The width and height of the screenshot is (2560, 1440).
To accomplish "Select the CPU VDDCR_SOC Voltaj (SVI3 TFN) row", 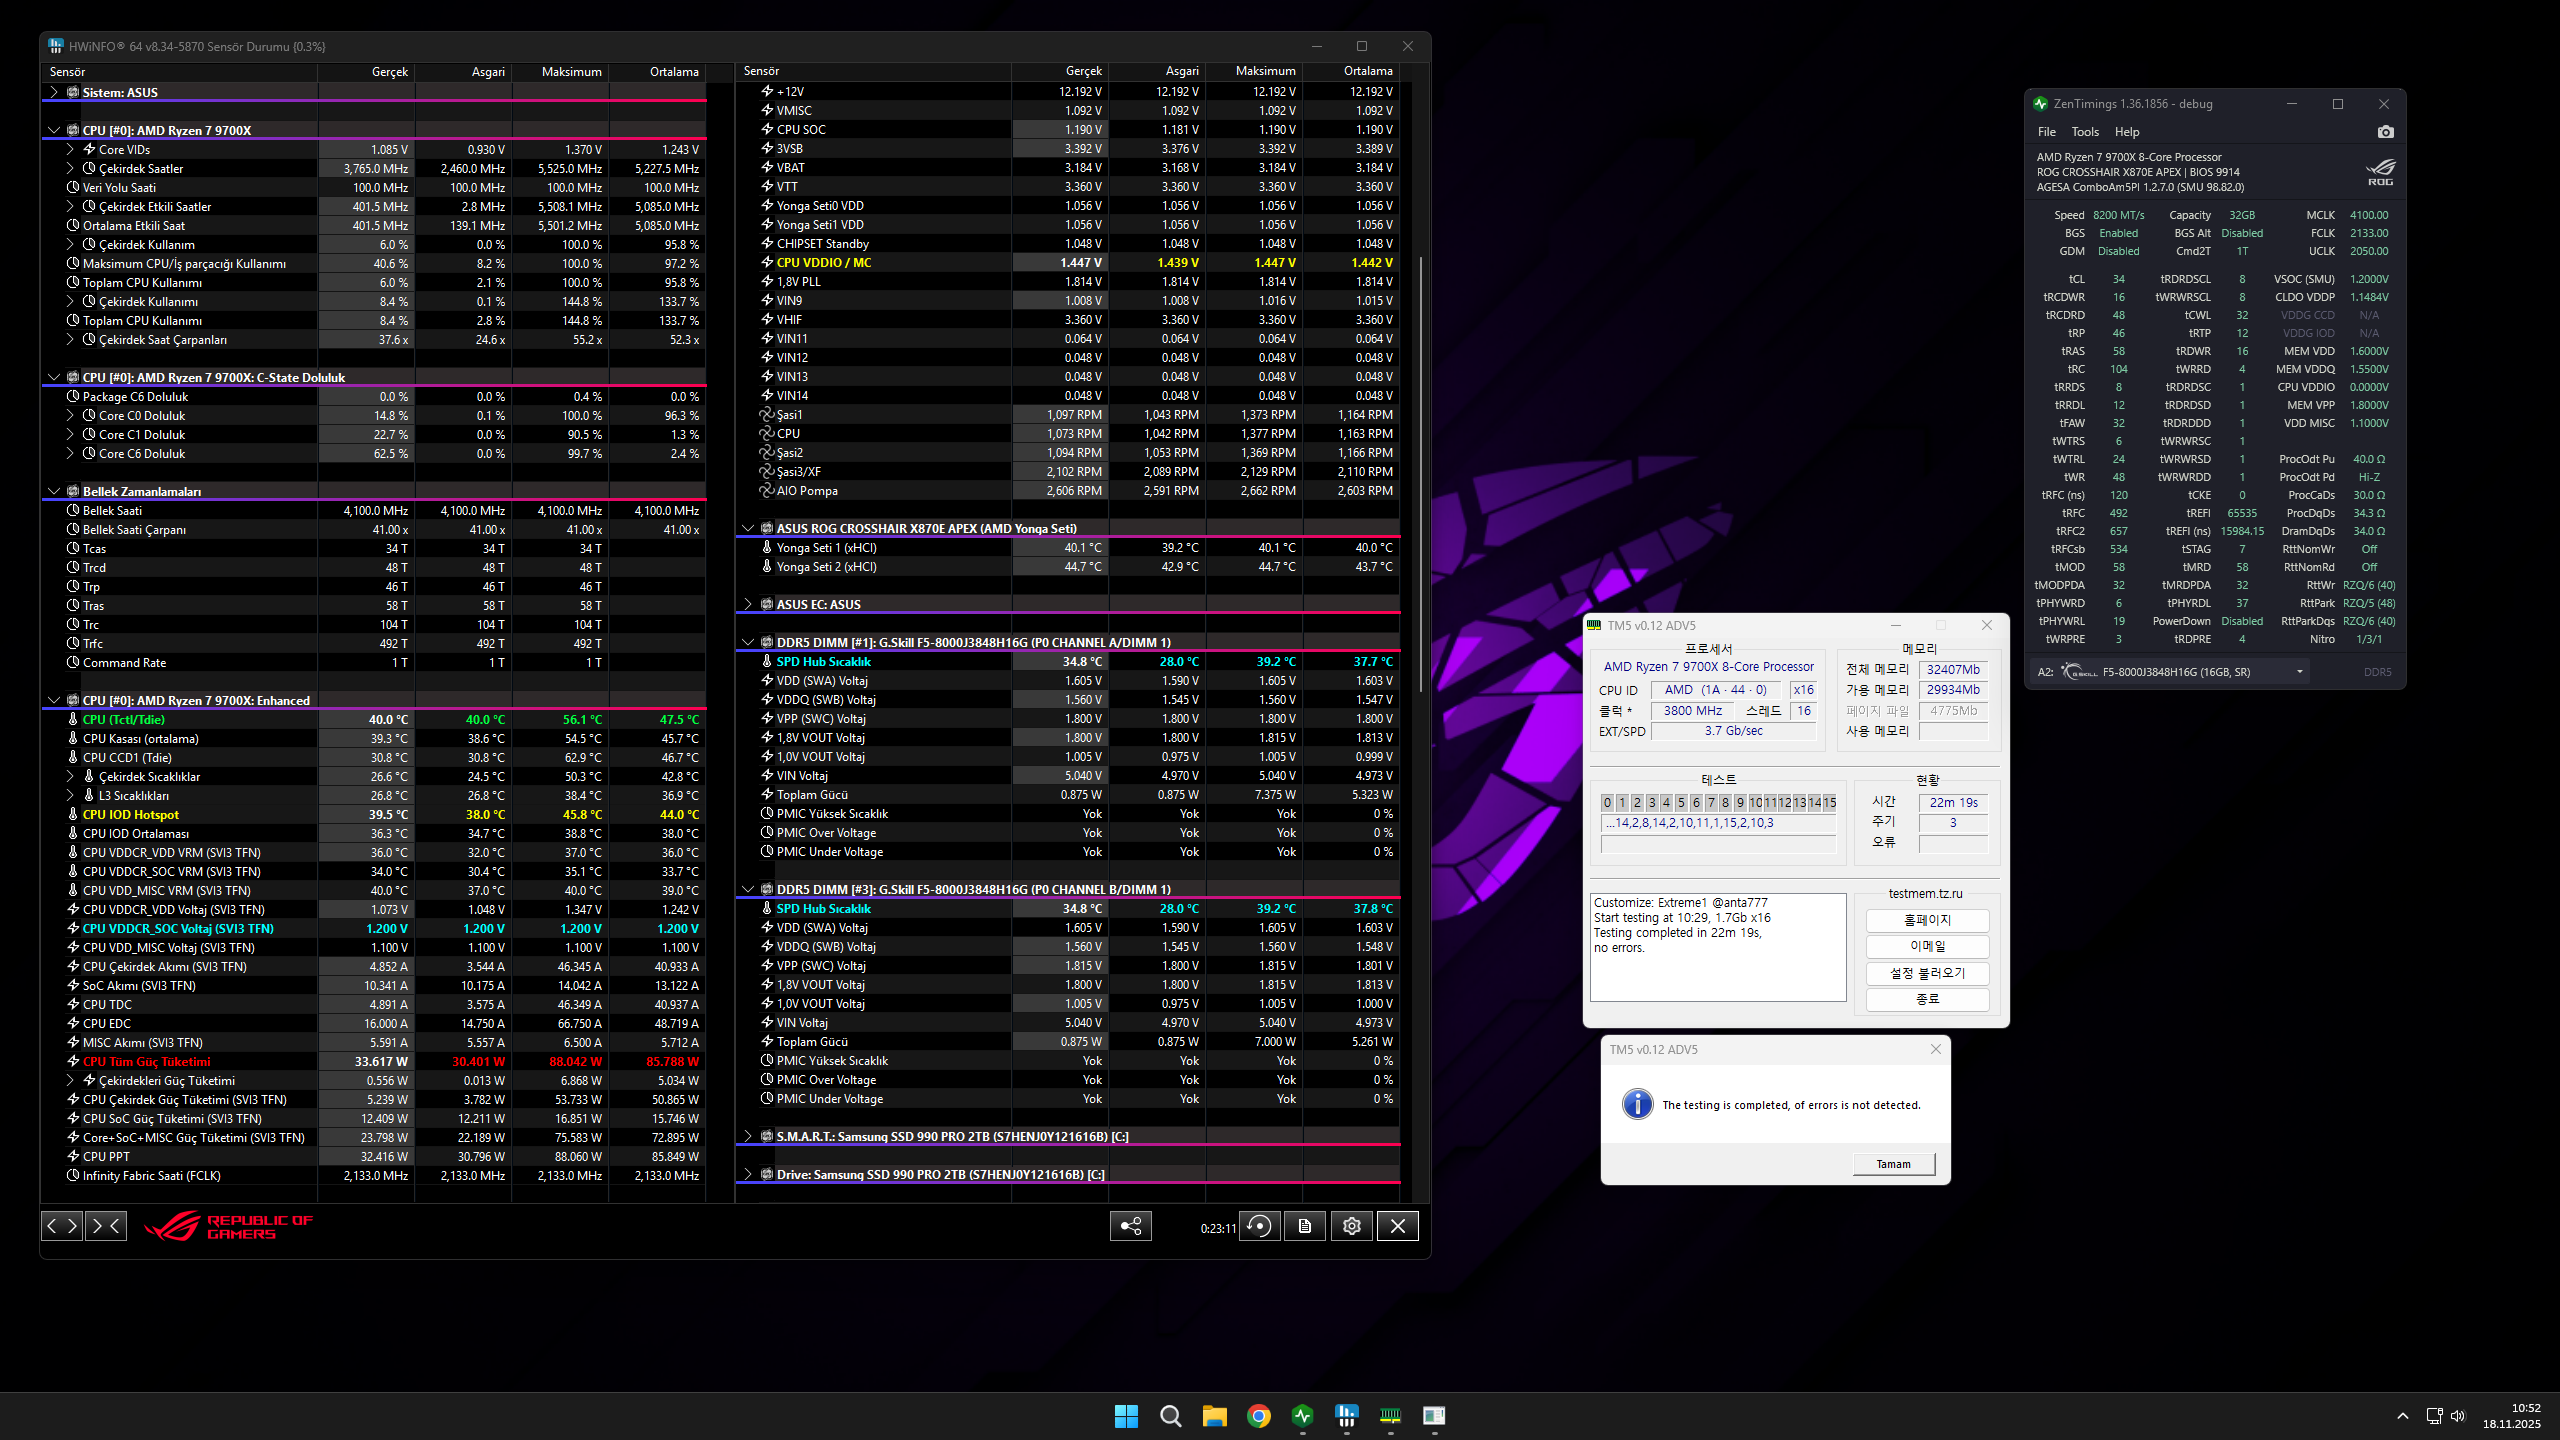I will click(373, 929).
